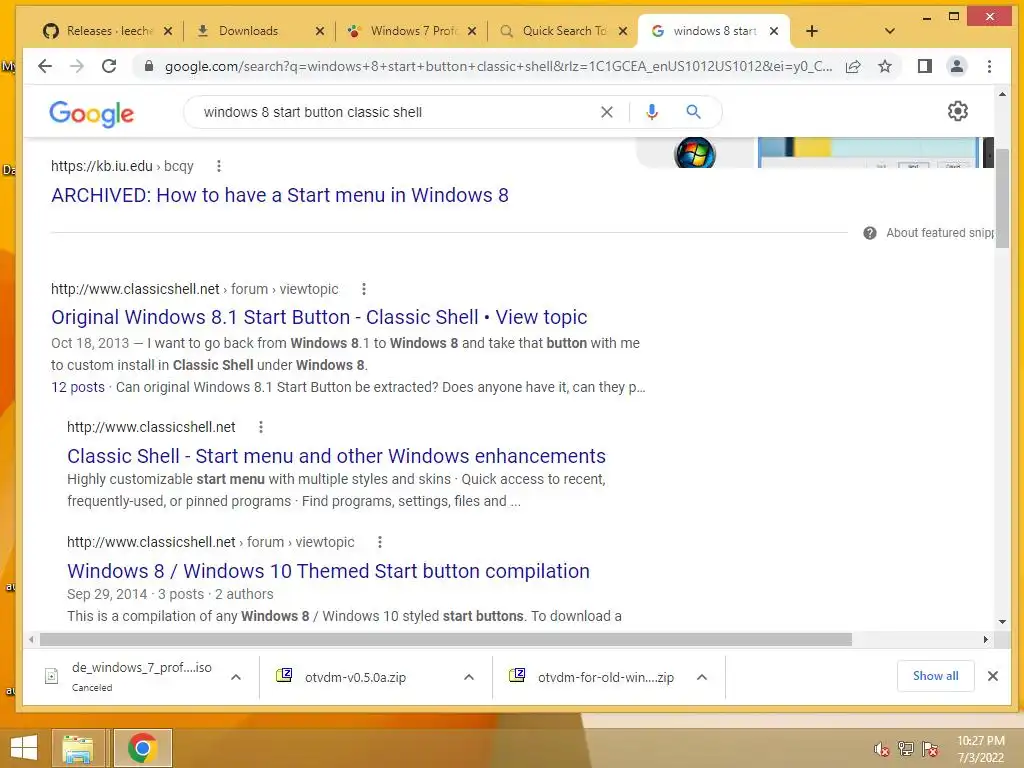Click the Windows logo thumbnail image
The height and width of the screenshot is (768, 1024).
pos(695,153)
